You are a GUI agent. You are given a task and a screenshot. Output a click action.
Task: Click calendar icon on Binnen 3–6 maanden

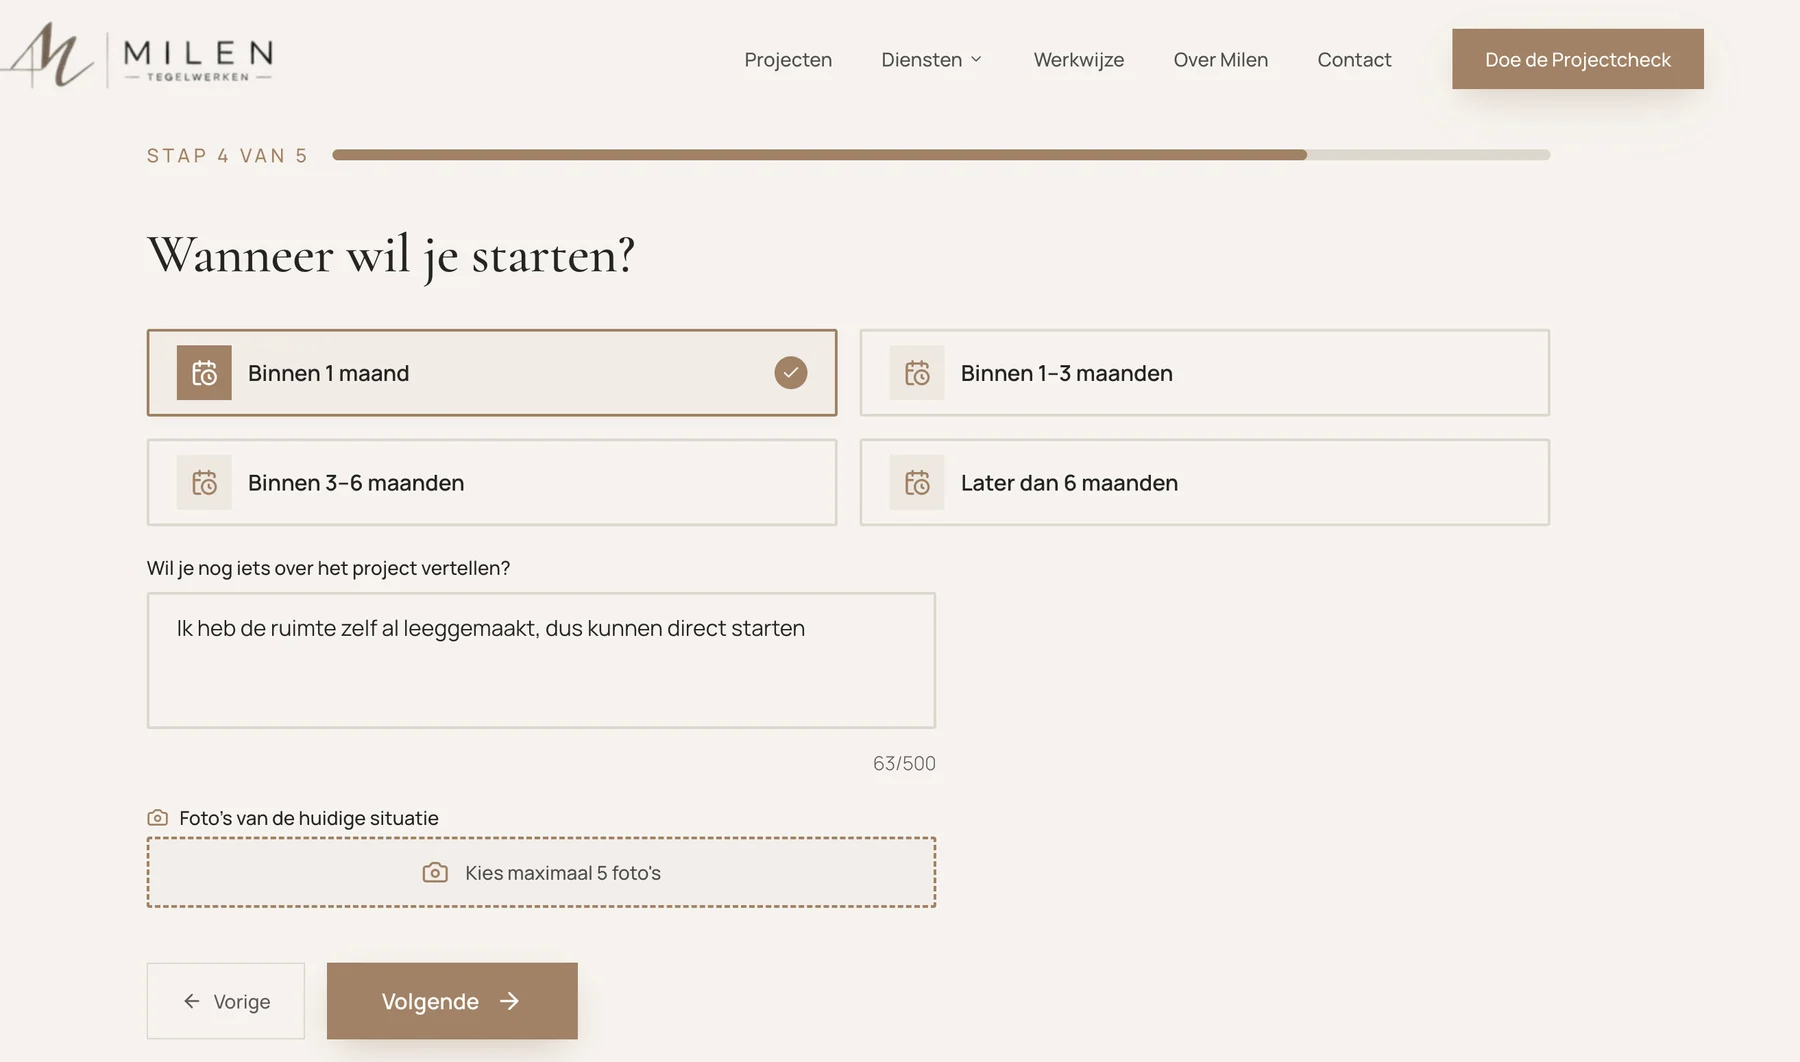point(204,483)
